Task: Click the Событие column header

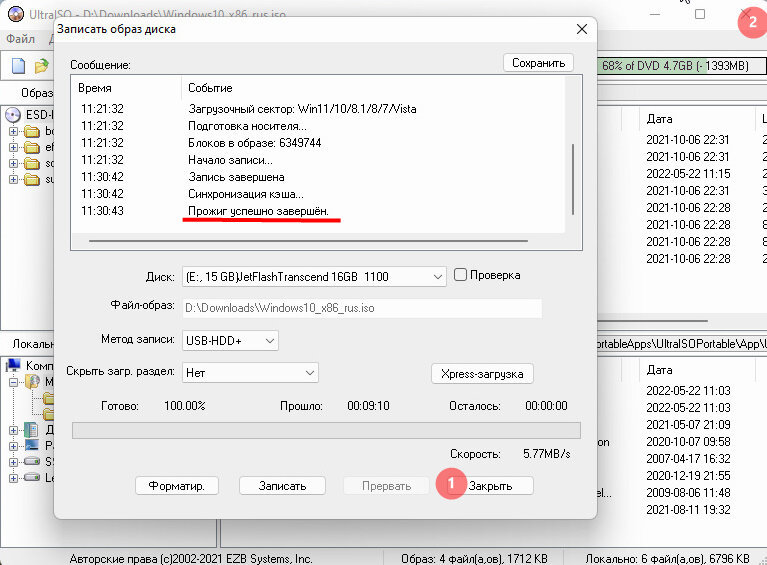Action: point(210,88)
